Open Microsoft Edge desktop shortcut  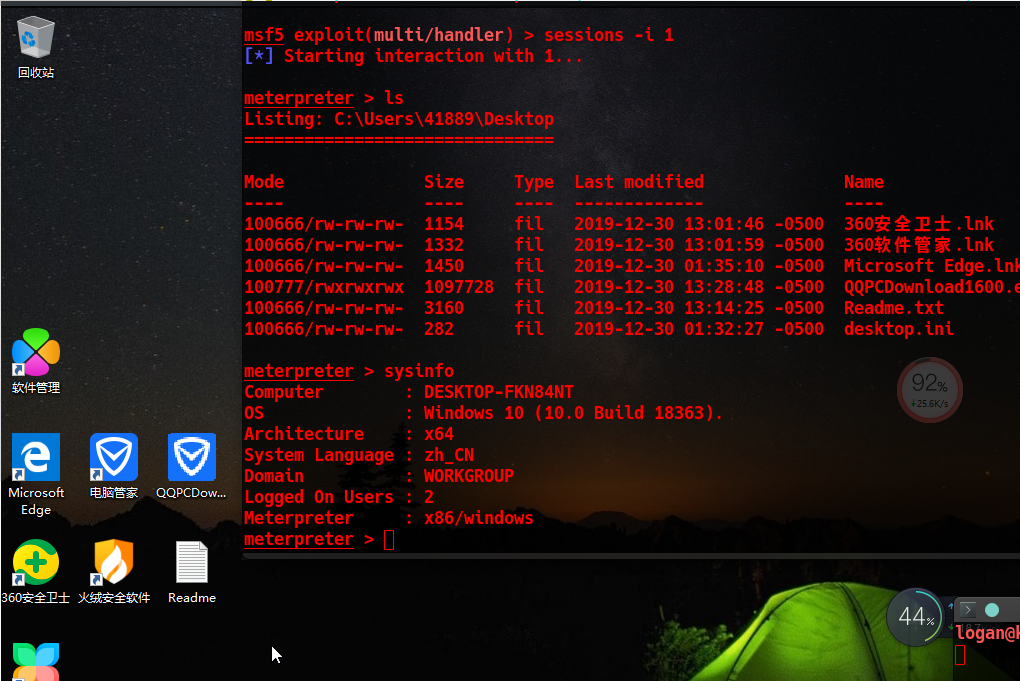pos(36,474)
